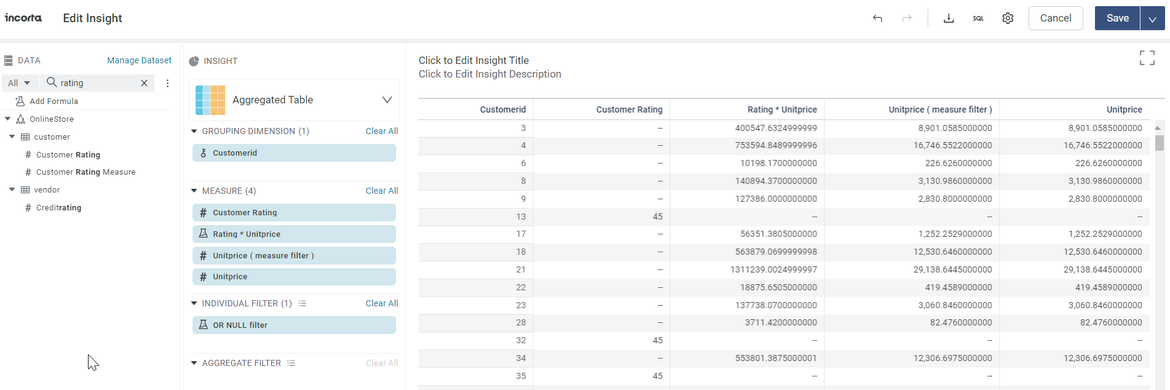Click Customerid cell 13

[x=521, y=217]
